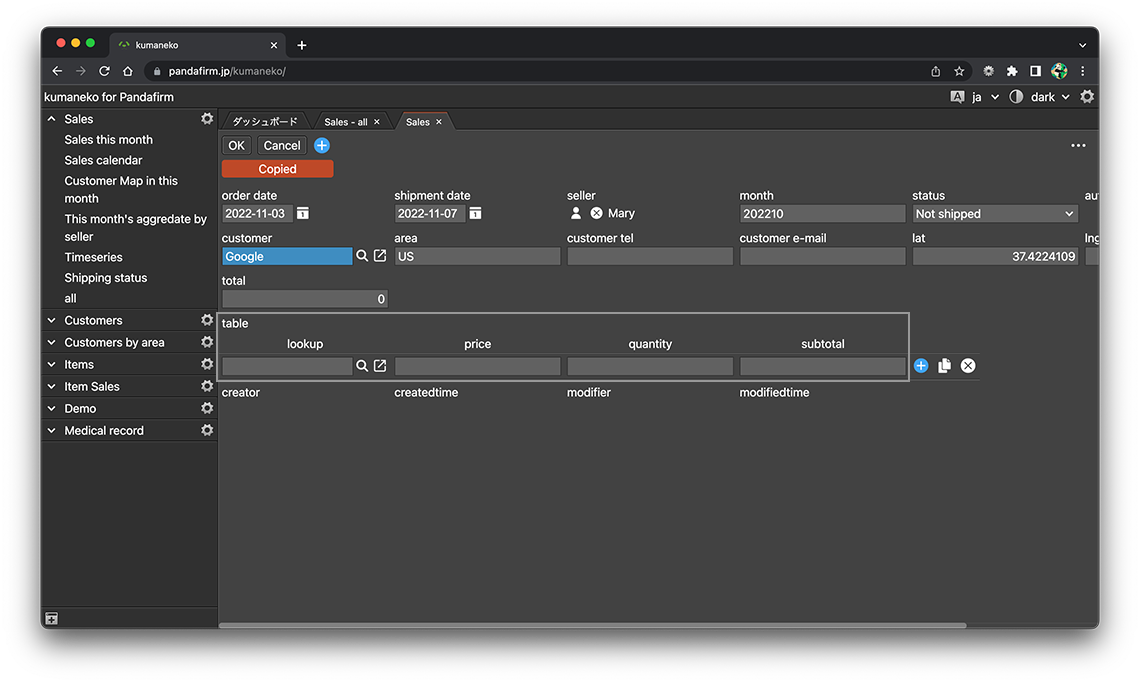The width and height of the screenshot is (1140, 683).
Task: Switch to the ダッシュボード tab
Action: point(265,122)
